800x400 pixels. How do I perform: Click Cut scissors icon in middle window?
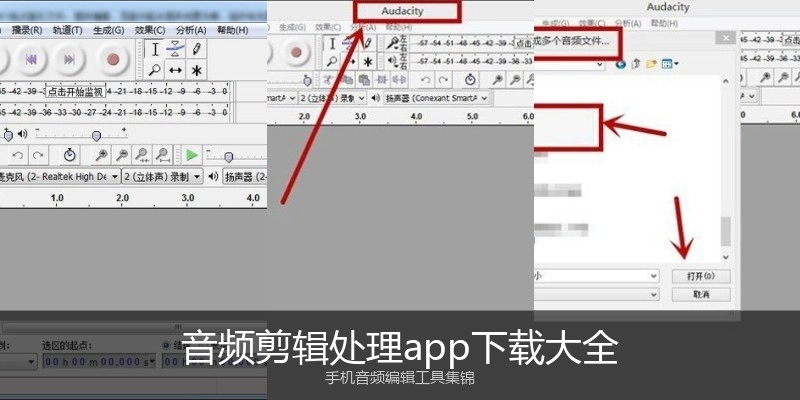click(329, 80)
